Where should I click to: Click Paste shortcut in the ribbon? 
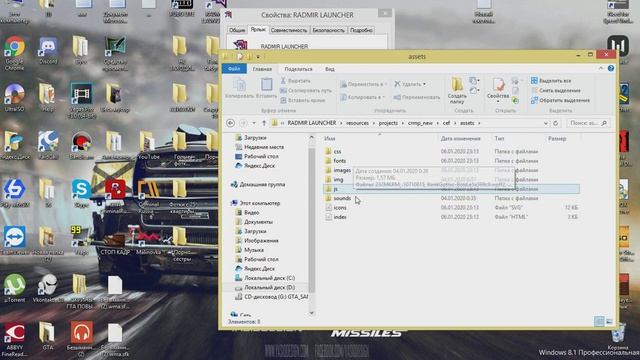pyautogui.click(x=303, y=100)
